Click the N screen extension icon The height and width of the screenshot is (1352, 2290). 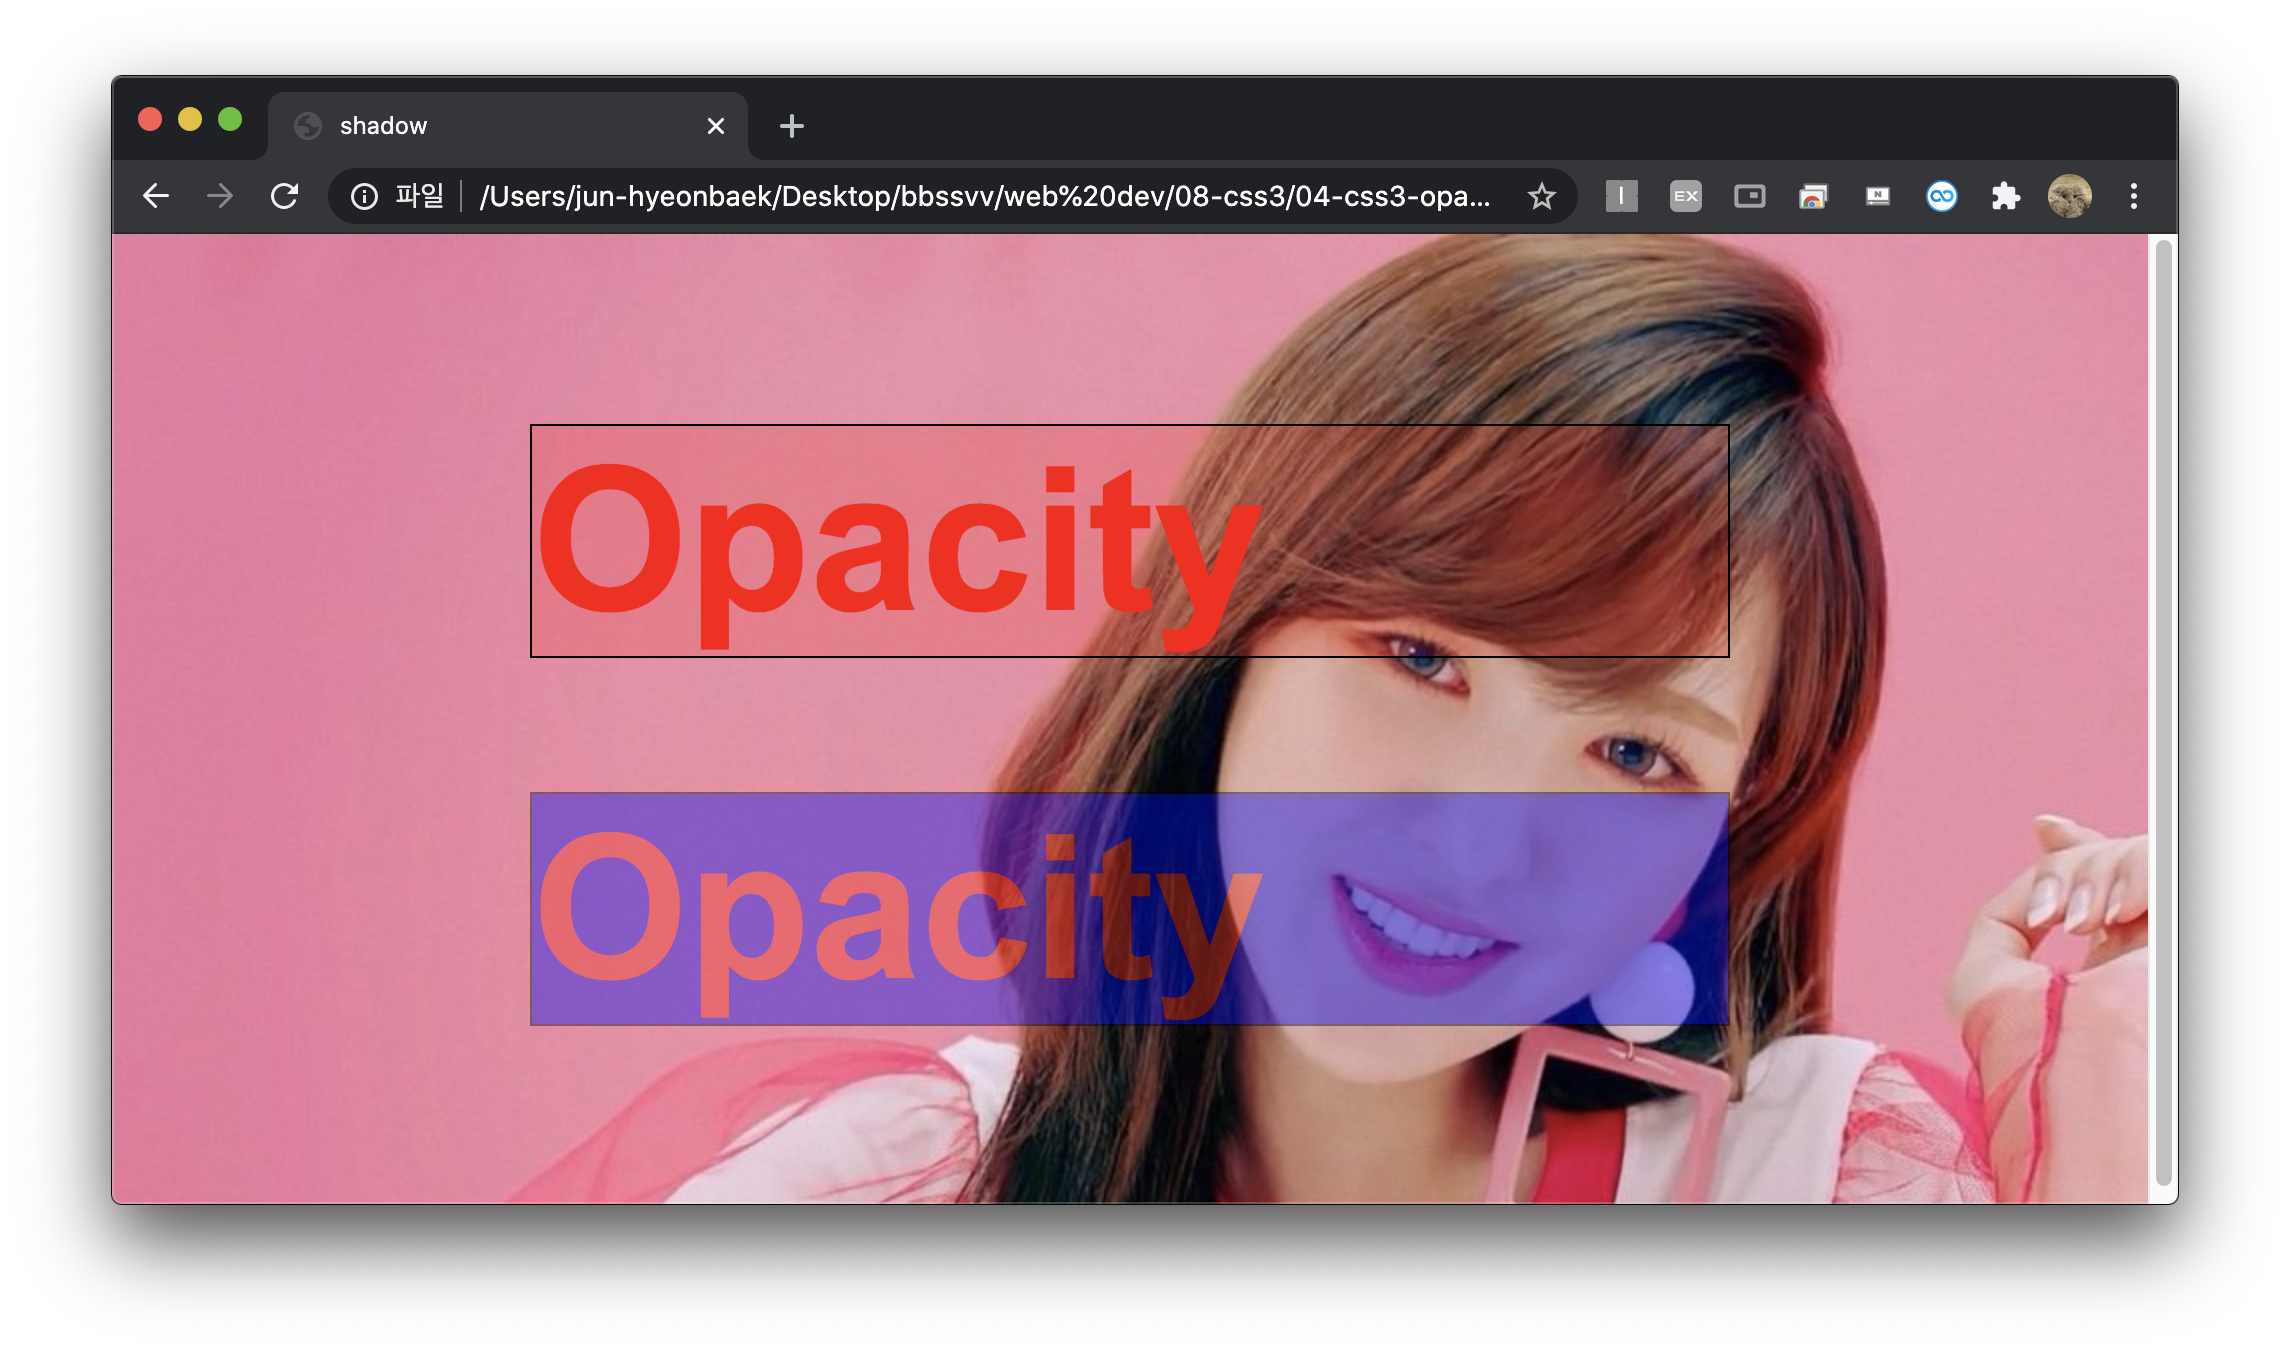tap(1877, 196)
